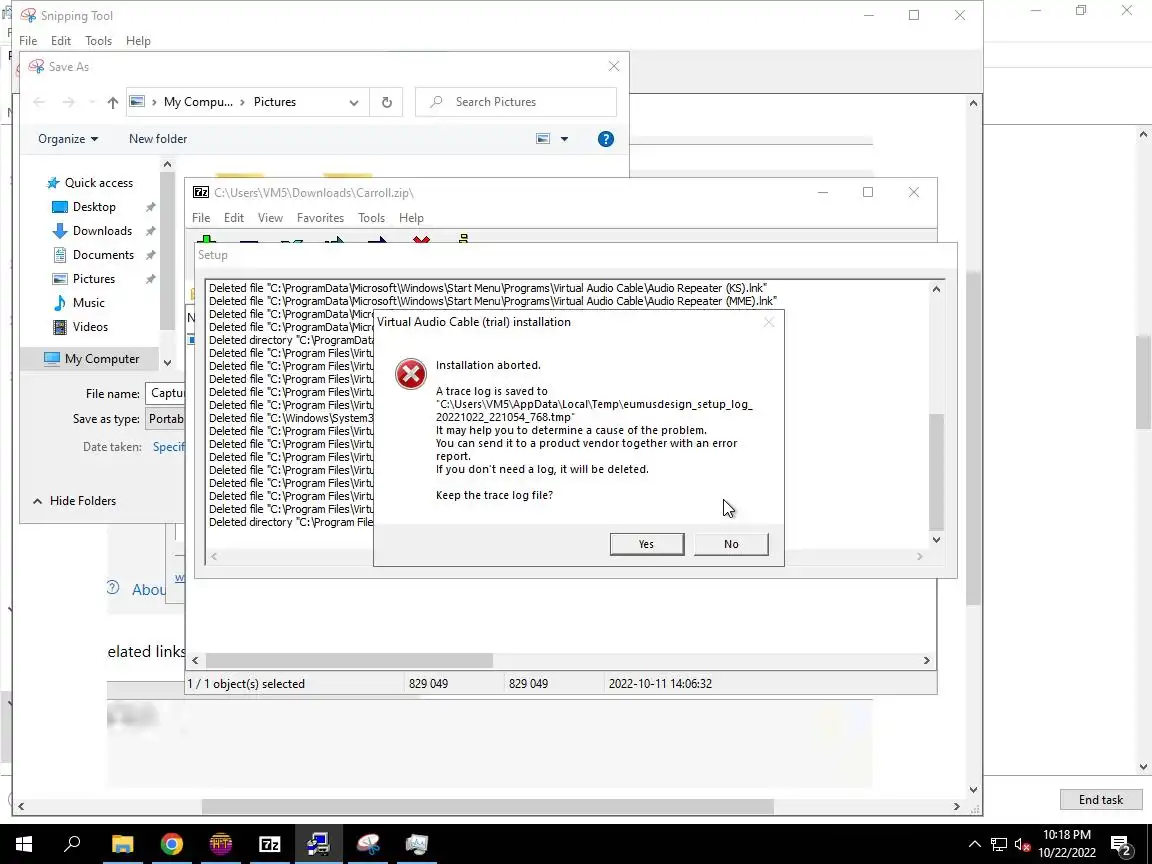Image resolution: width=1152 pixels, height=864 pixels.
Task: Show hidden system tray icons chevron
Action: click(974, 844)
